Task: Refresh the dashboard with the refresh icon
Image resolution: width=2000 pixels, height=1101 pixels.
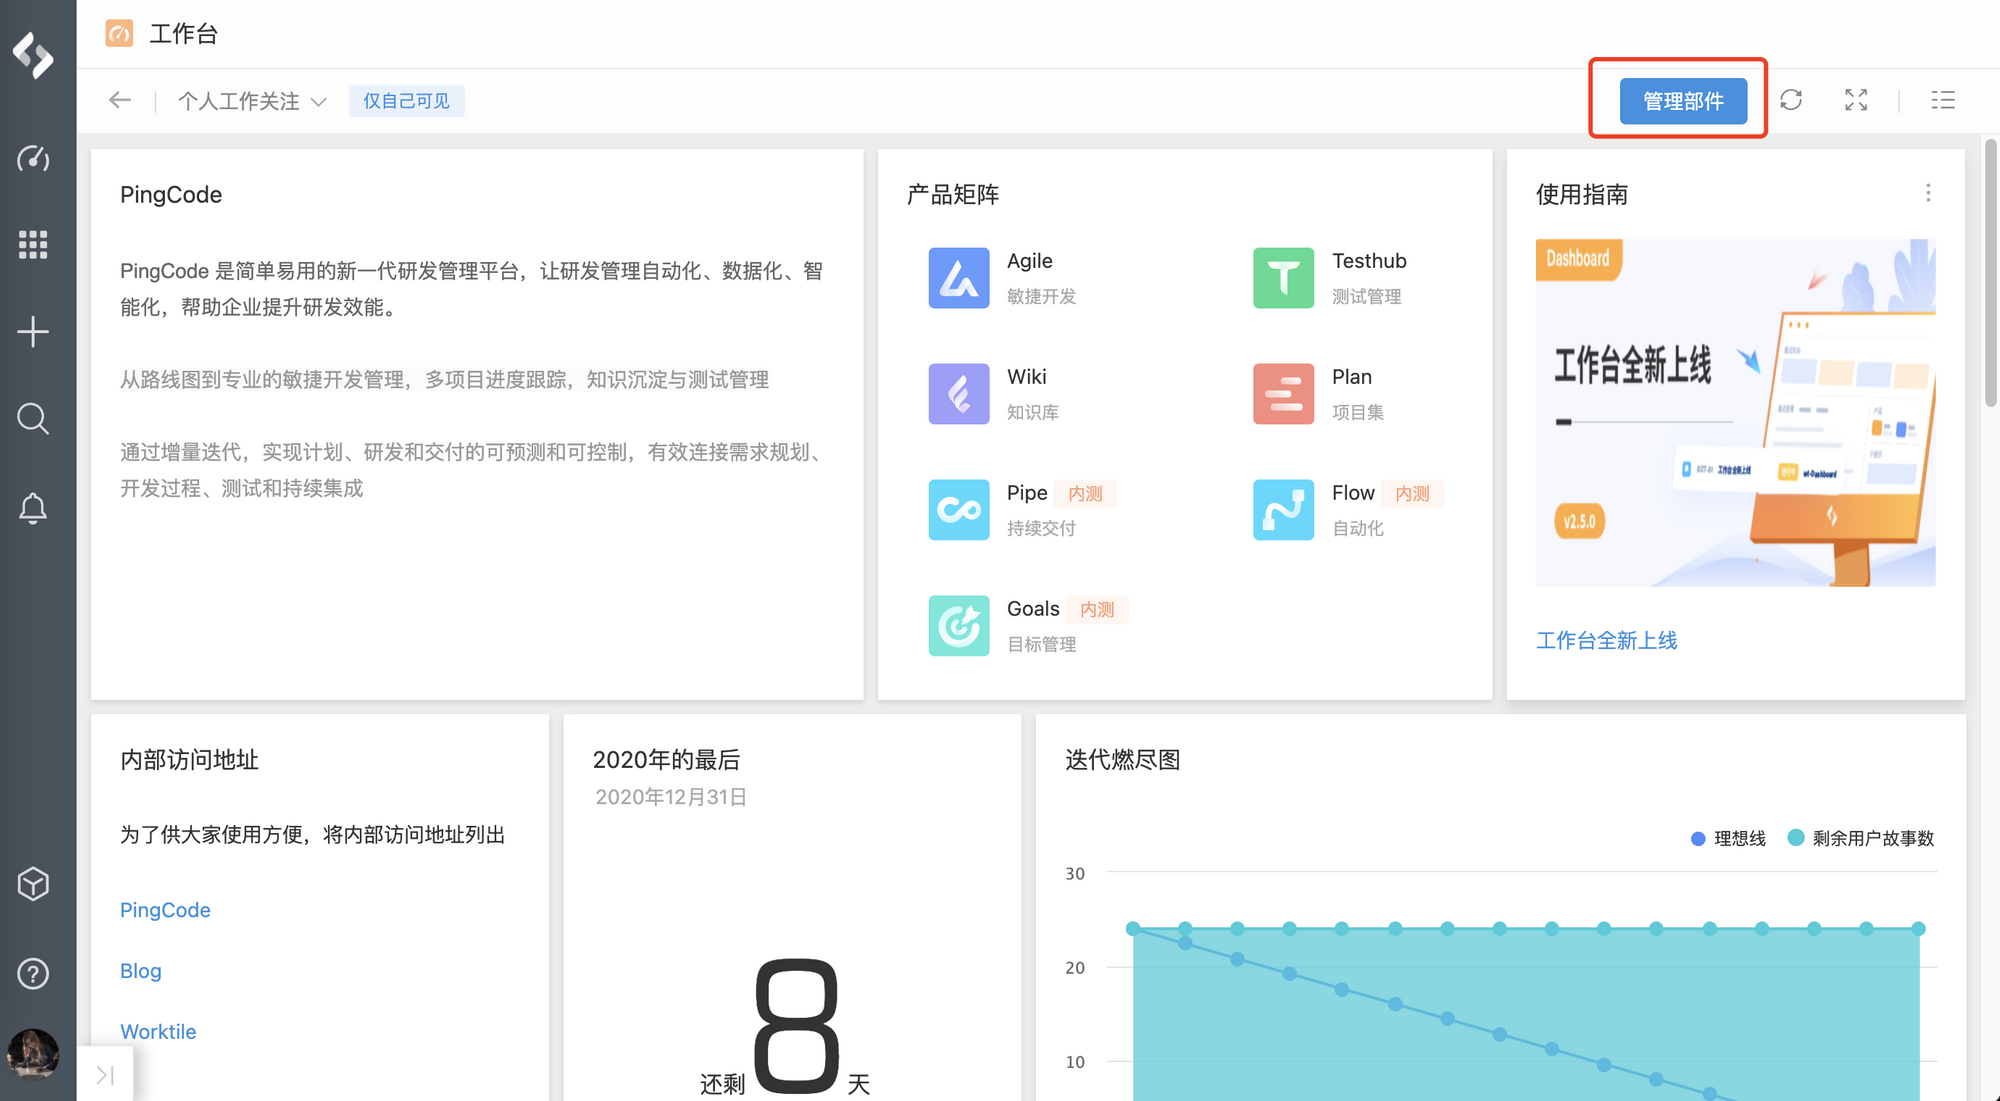Action: (1791, 100)
